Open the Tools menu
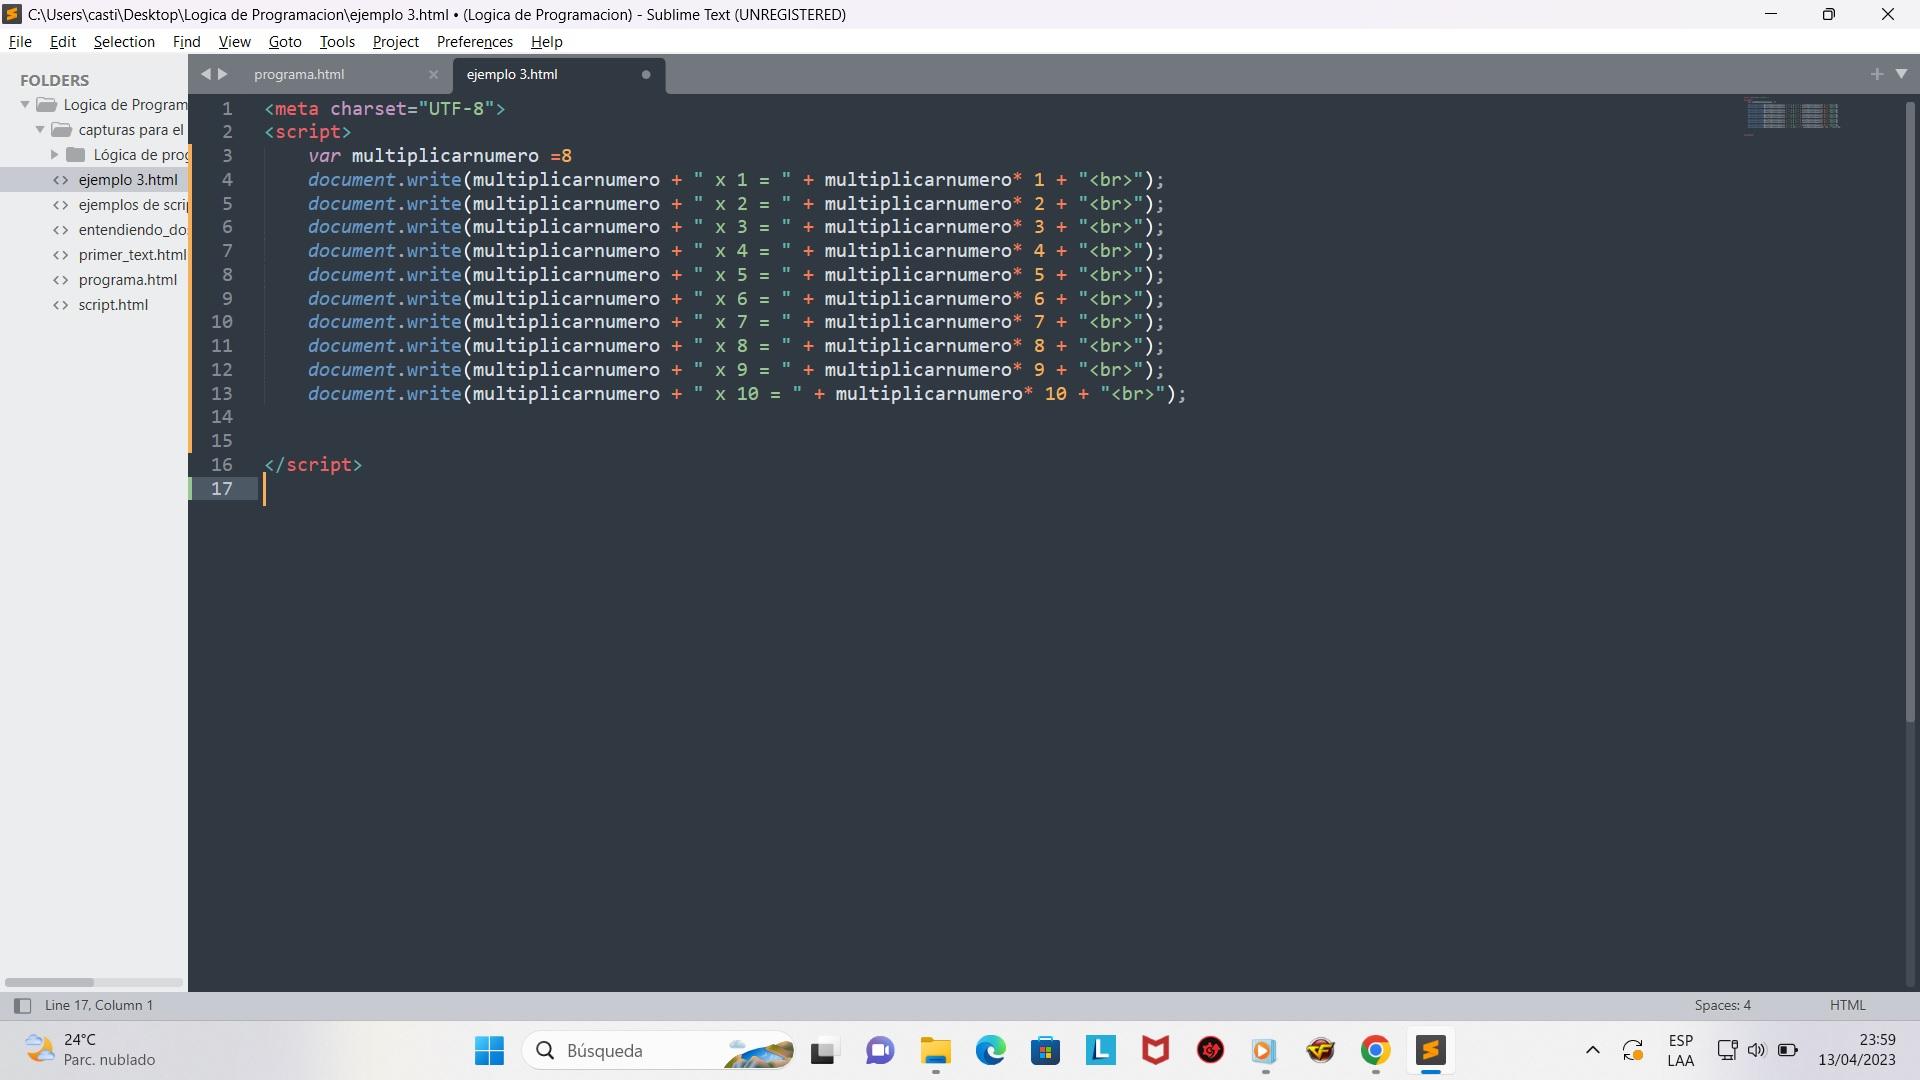This screenshot has width=1920, height=1080. click(x=337, y=42)
